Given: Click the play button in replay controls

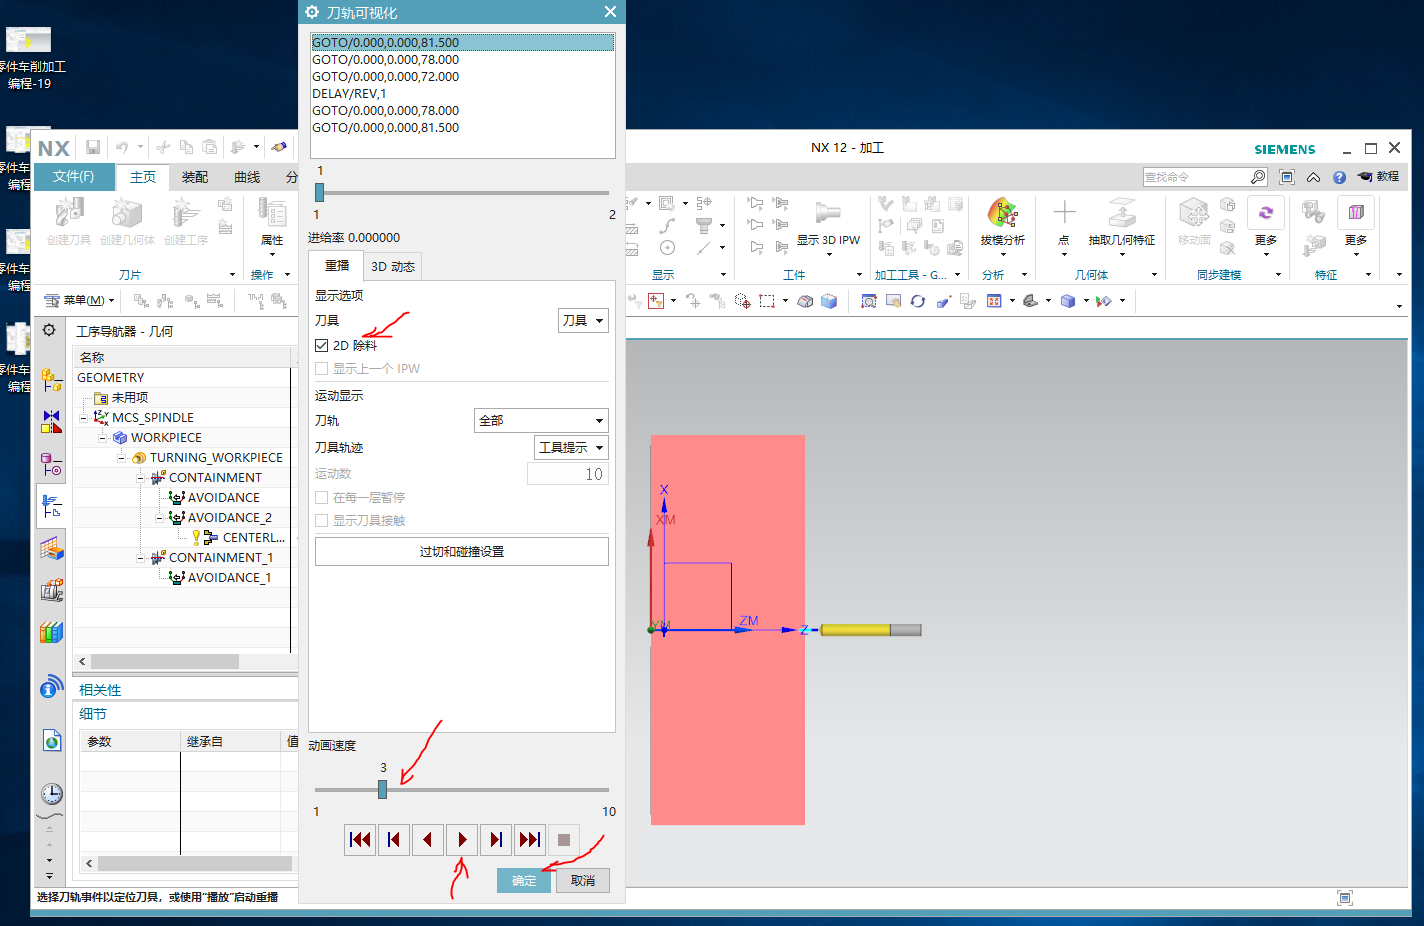Looking at the screenshot, I should pos(462,840).
